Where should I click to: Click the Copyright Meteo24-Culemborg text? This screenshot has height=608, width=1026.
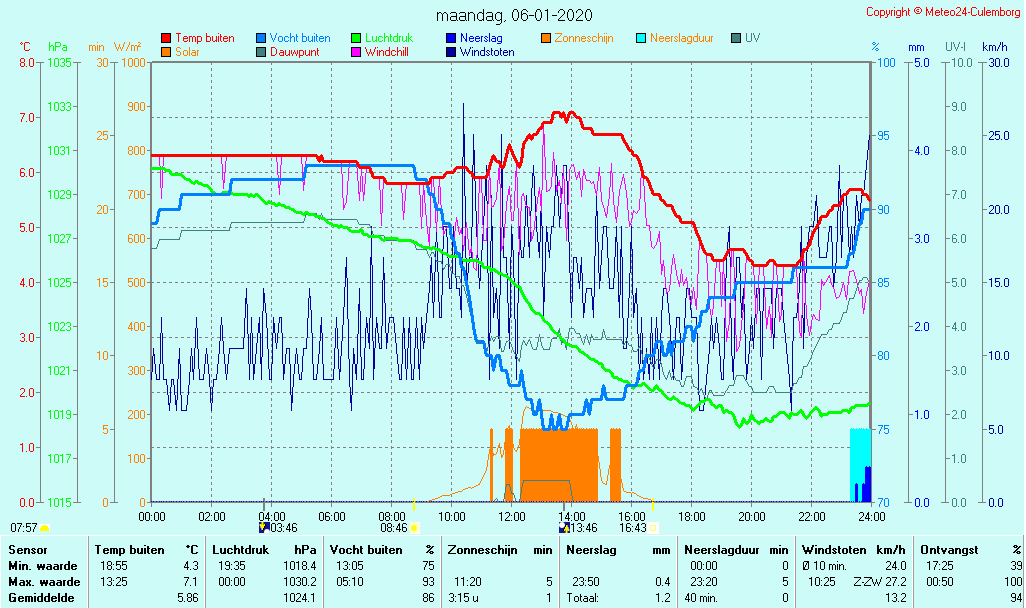(x=942, y=12)
